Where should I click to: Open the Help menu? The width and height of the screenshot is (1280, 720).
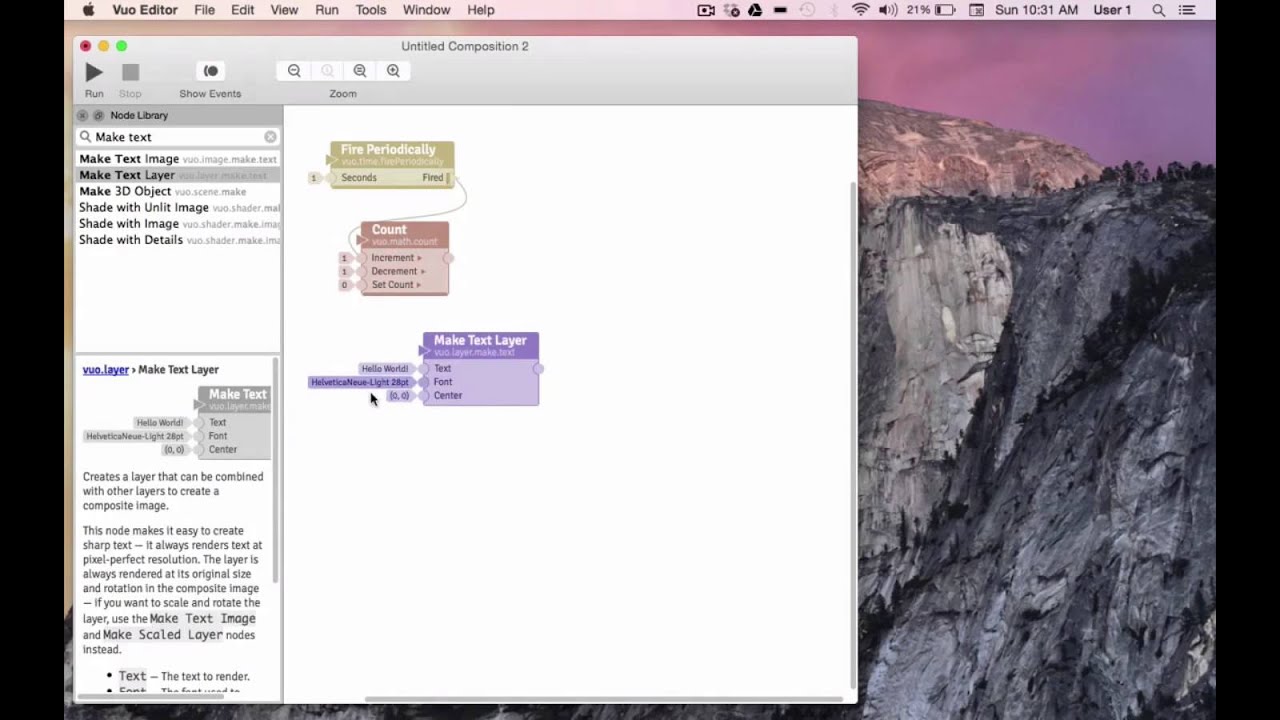[481, 10]
